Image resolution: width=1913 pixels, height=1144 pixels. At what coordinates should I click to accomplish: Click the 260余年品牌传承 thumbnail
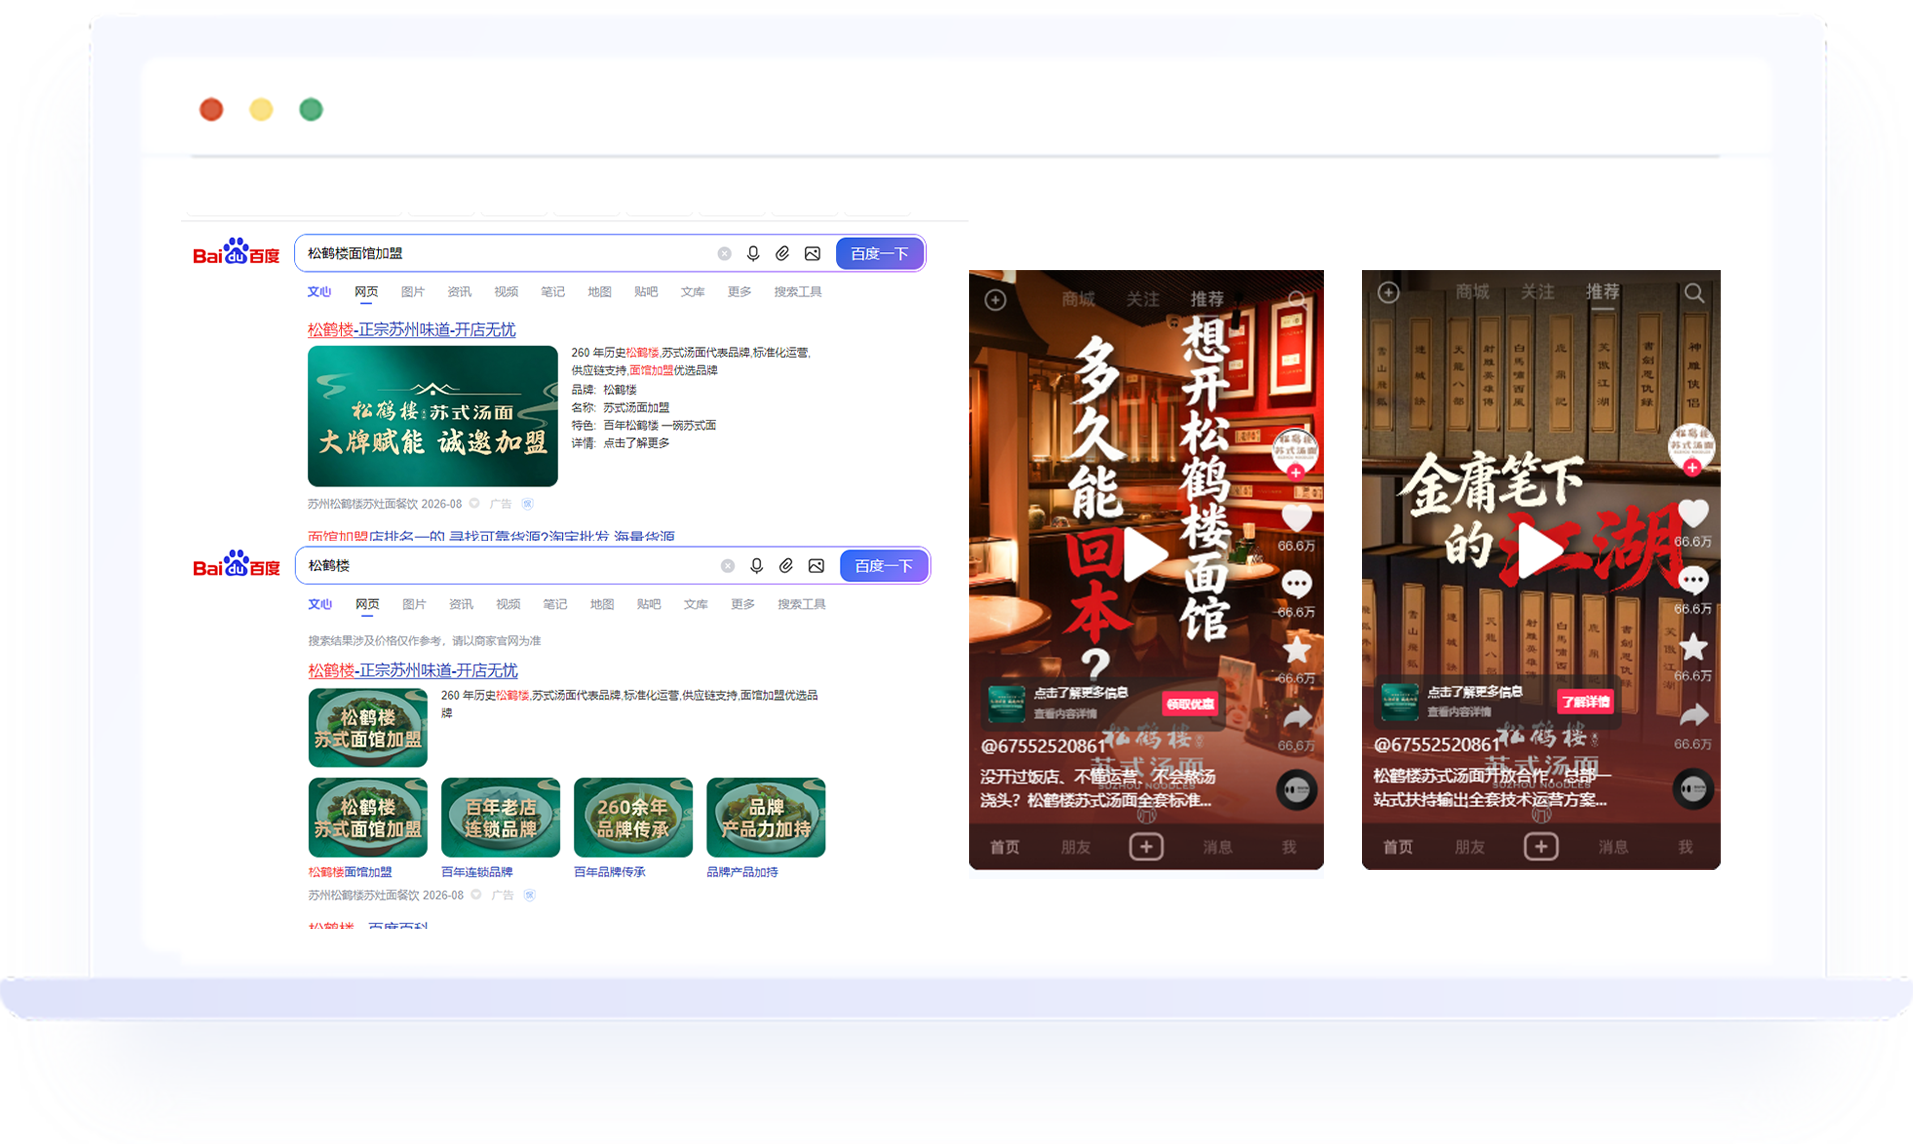tap(633, 817)
